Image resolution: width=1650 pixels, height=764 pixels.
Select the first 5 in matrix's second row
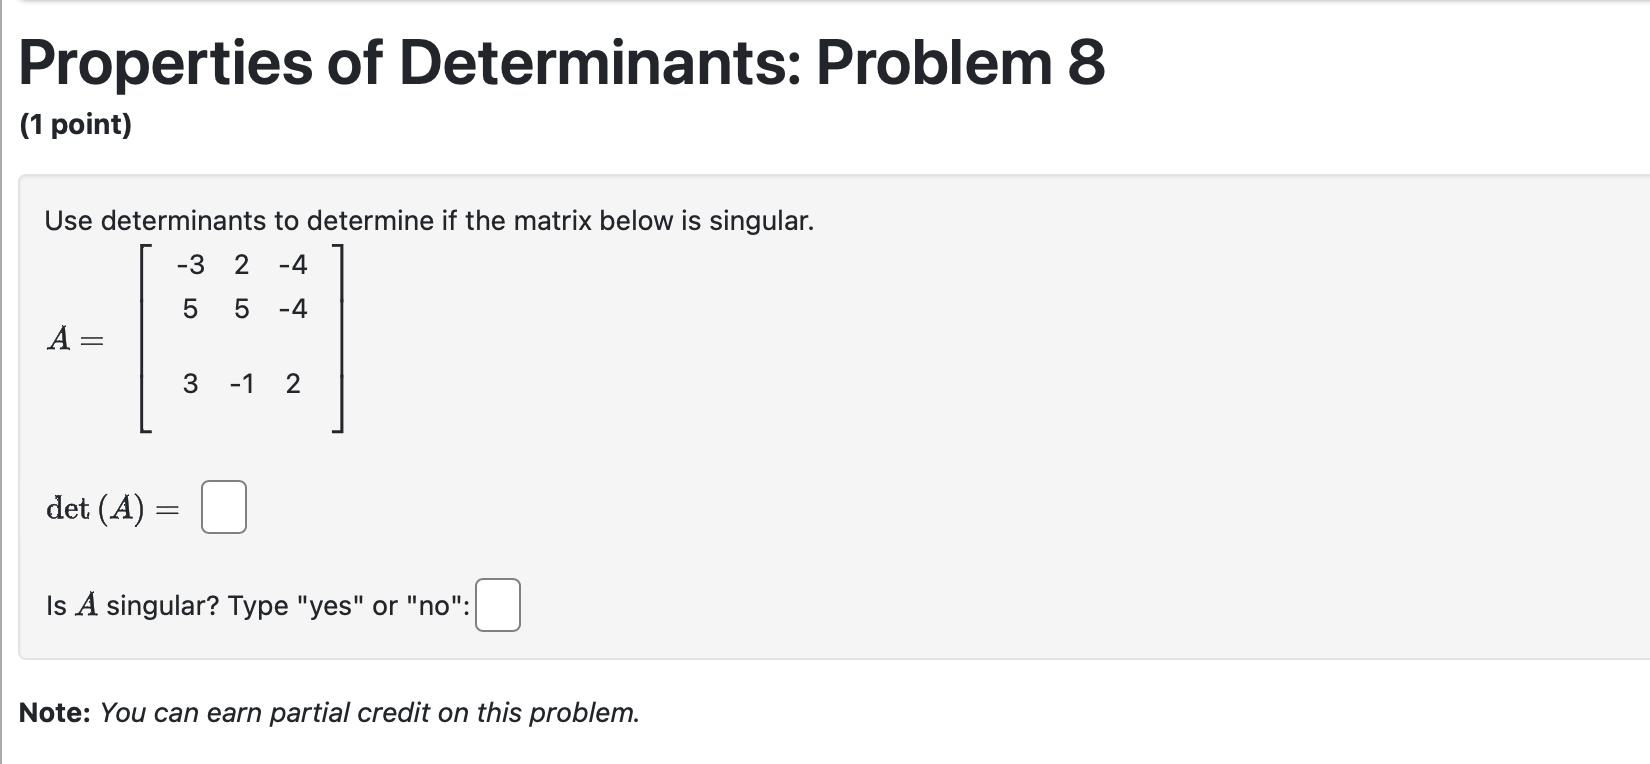point(190,309)
